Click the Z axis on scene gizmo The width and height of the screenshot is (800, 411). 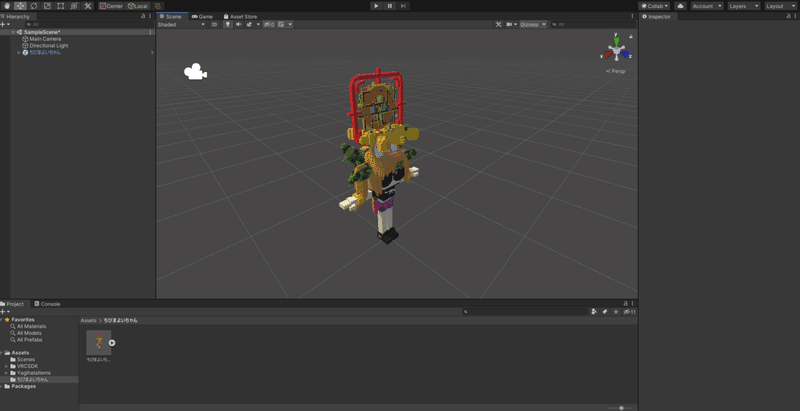626,54
